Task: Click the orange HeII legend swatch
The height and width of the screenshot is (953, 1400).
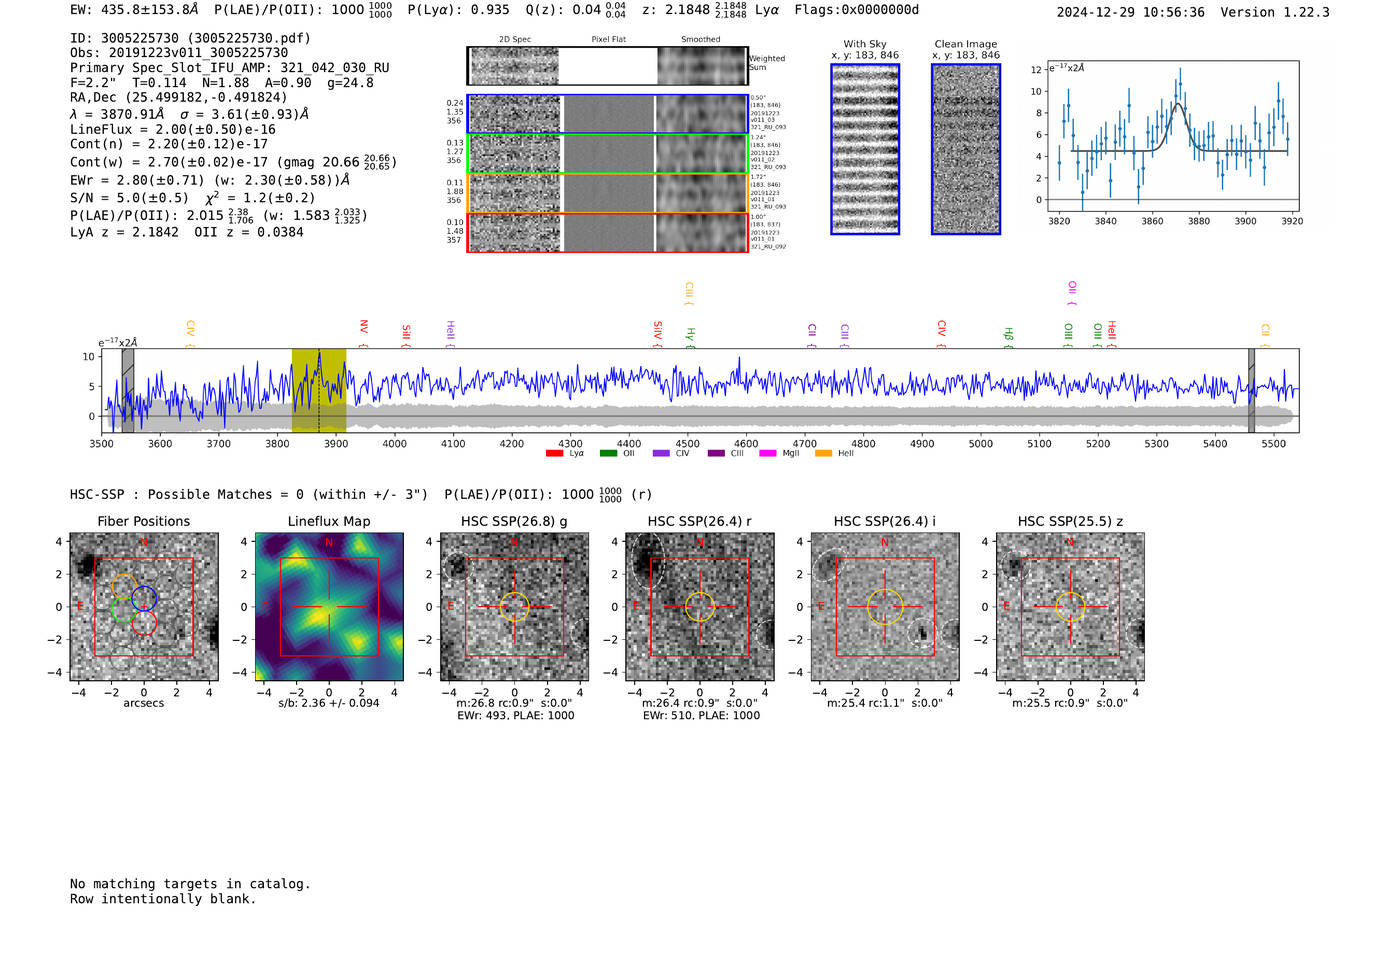Action: (x=824, y=454)
